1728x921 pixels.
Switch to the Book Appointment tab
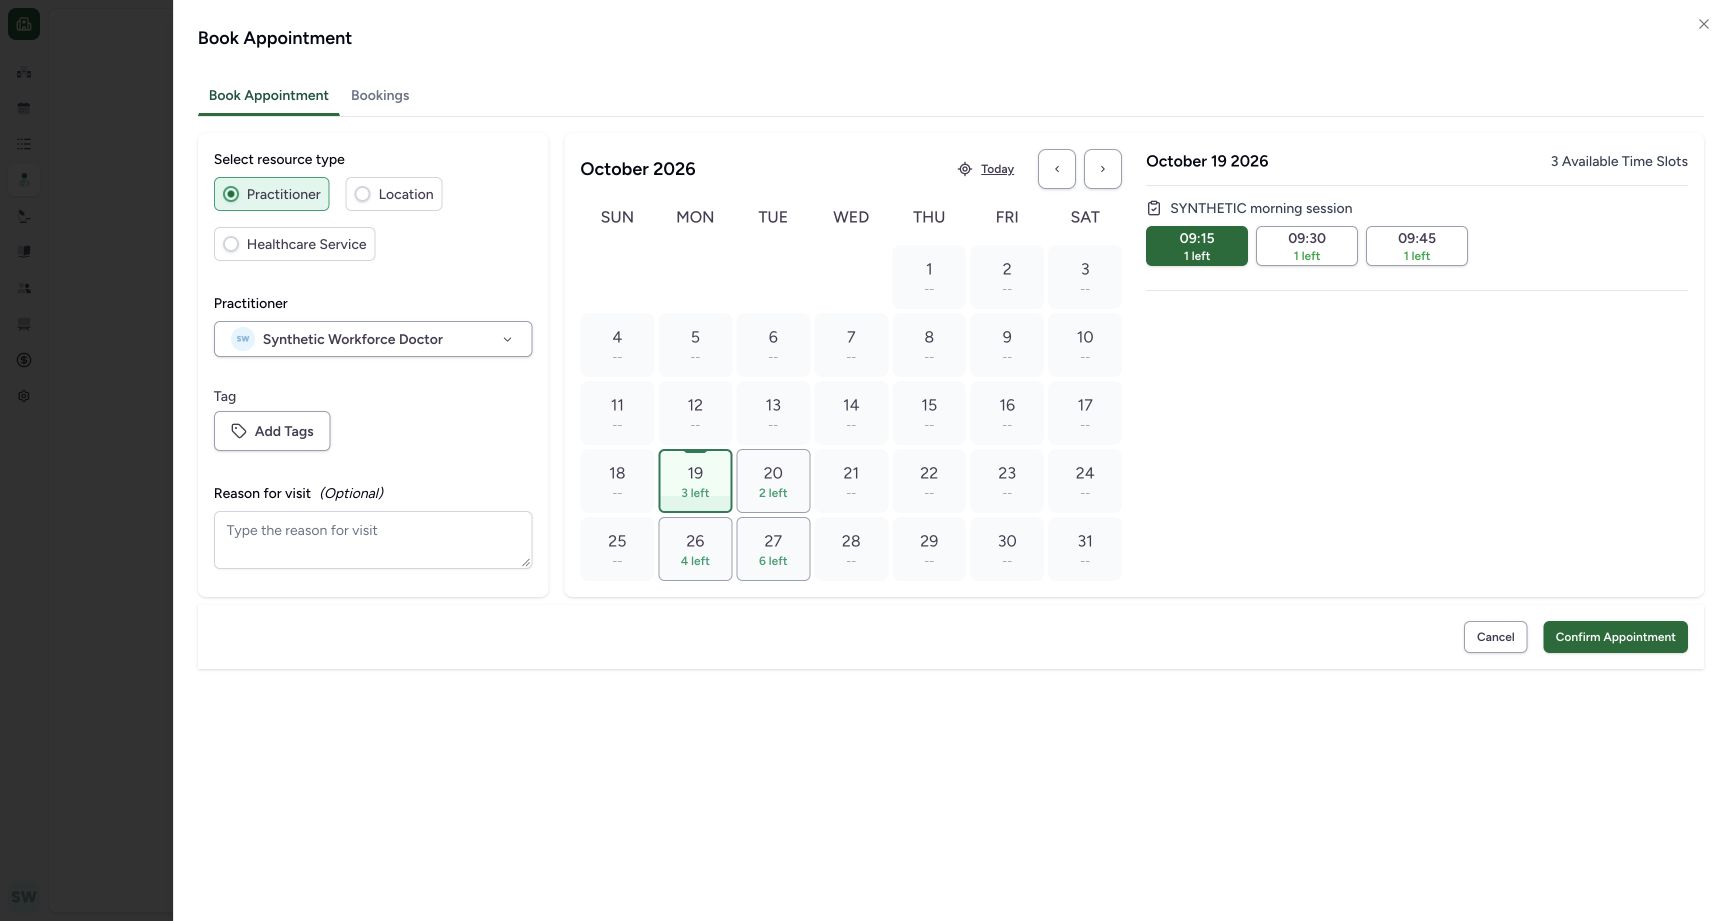269,95
